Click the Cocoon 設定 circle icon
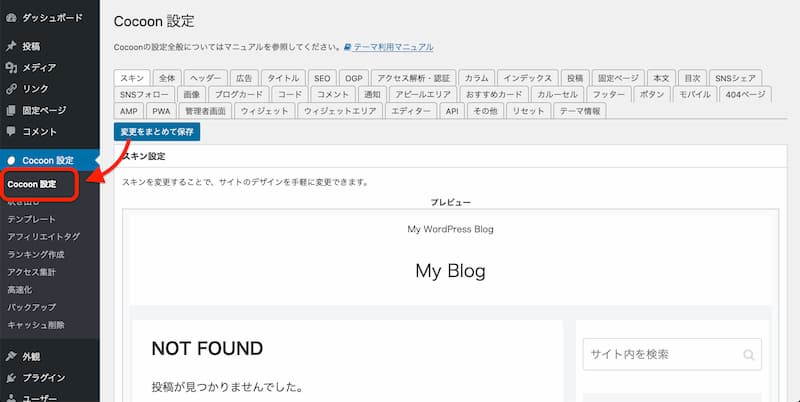The height and width of the screenshot is (402, 800). coord(11,160)
